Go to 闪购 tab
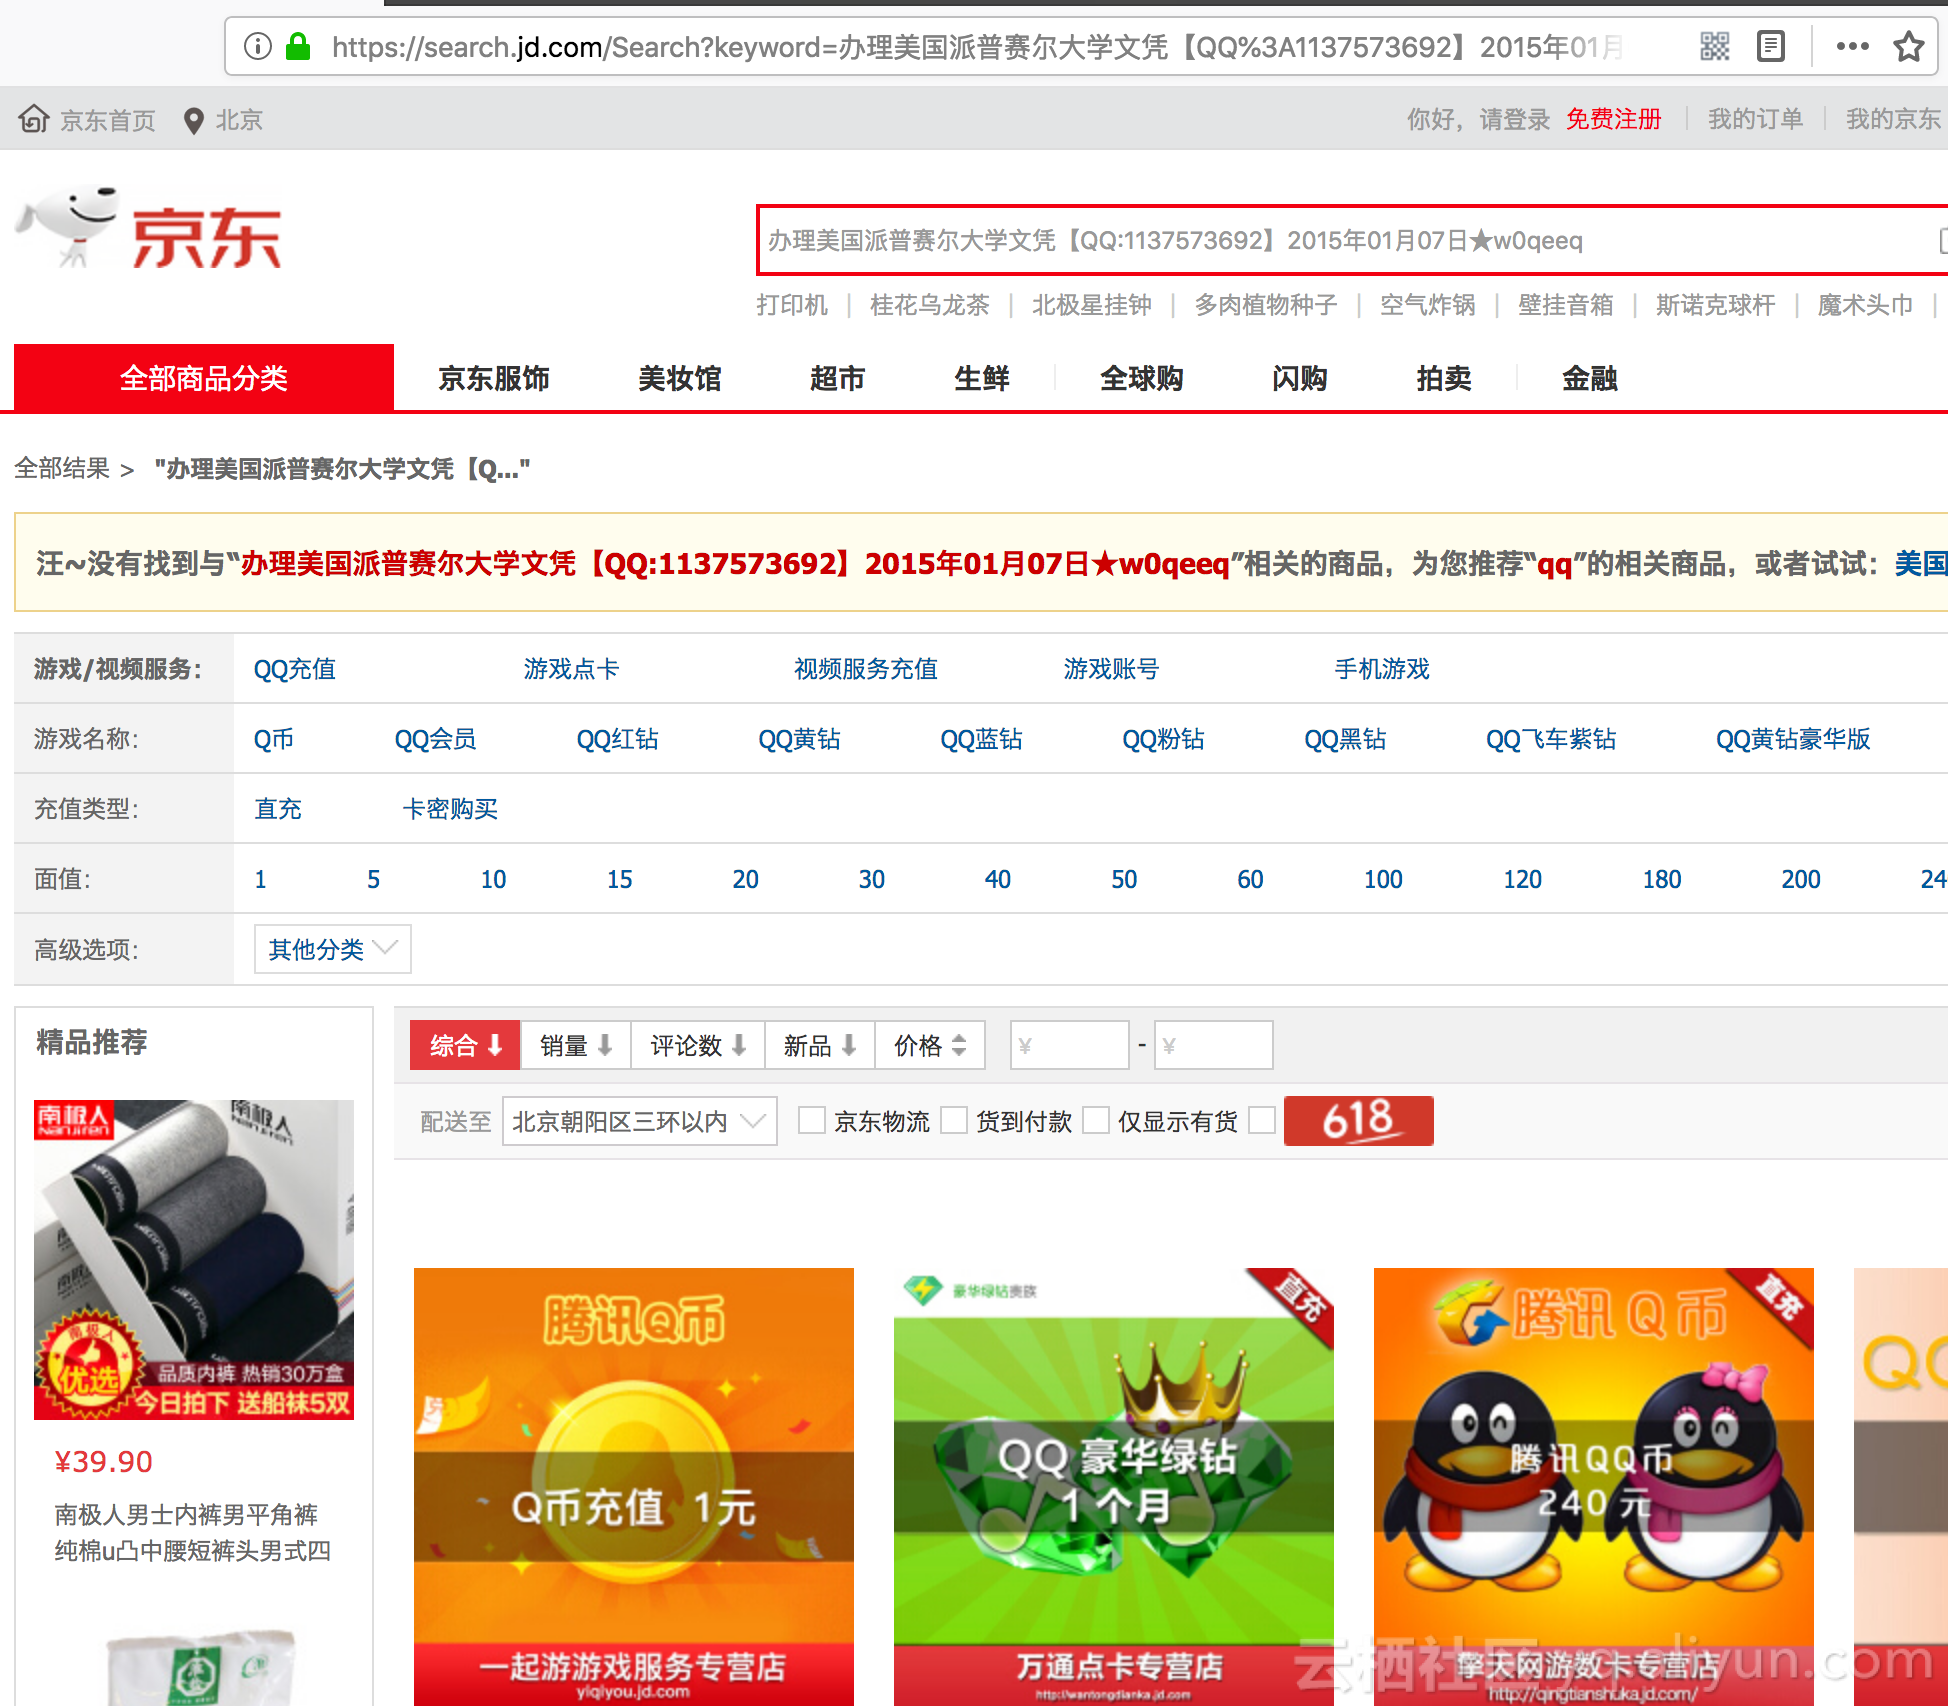The height and width of the screenshot is (1706, 1948). coord(1299,379)
